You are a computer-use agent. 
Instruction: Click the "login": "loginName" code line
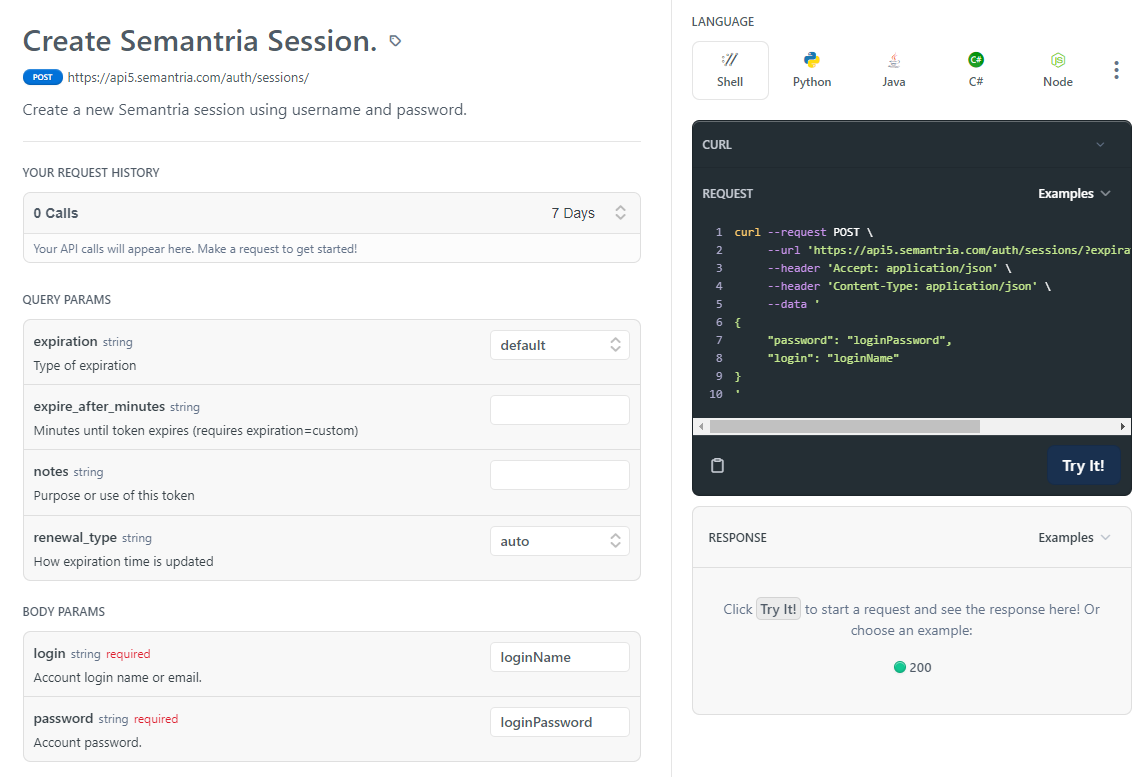pyautogui.click(x=833, y=358)
